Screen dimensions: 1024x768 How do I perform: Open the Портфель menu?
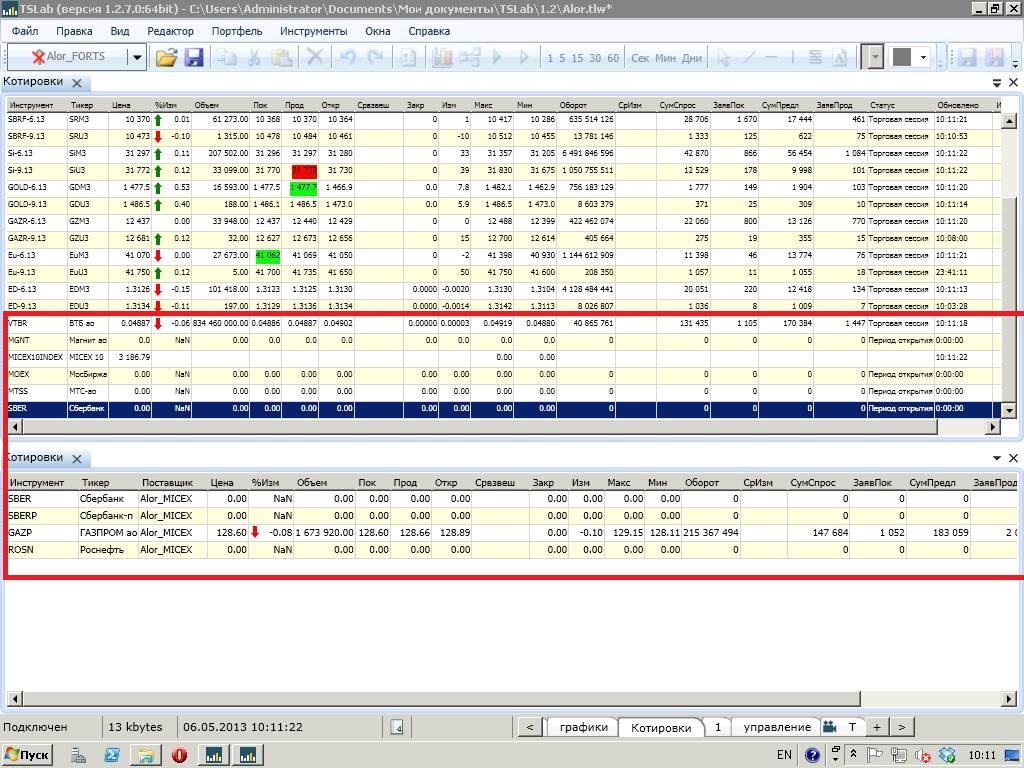[237, 31]
